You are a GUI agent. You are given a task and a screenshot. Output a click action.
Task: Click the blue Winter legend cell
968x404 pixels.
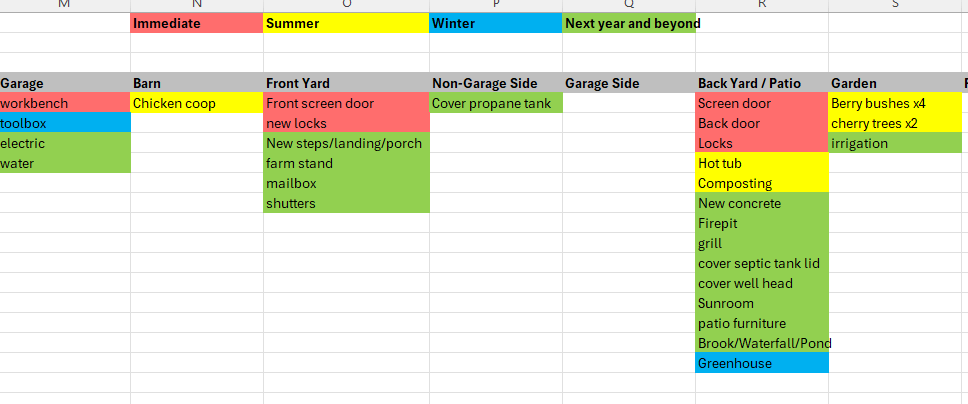point(495,23)
